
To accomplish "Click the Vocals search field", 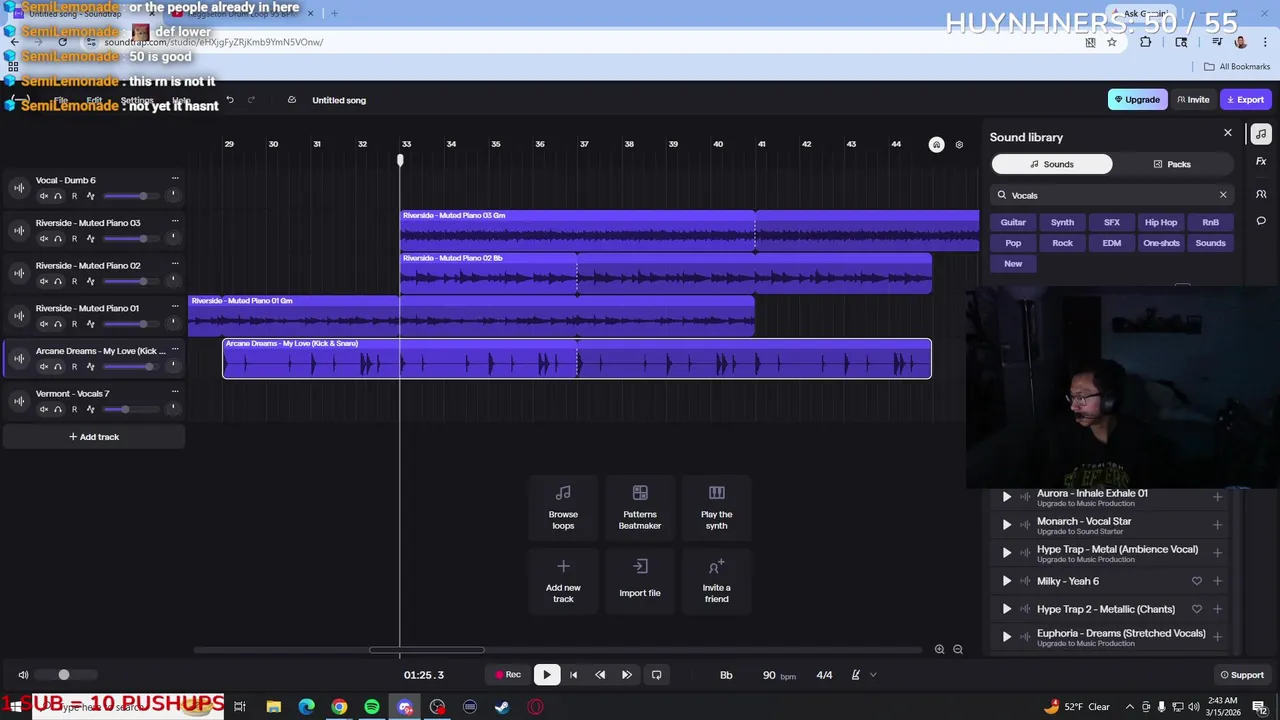I will pyautogui.click(x=1110, y=195).
